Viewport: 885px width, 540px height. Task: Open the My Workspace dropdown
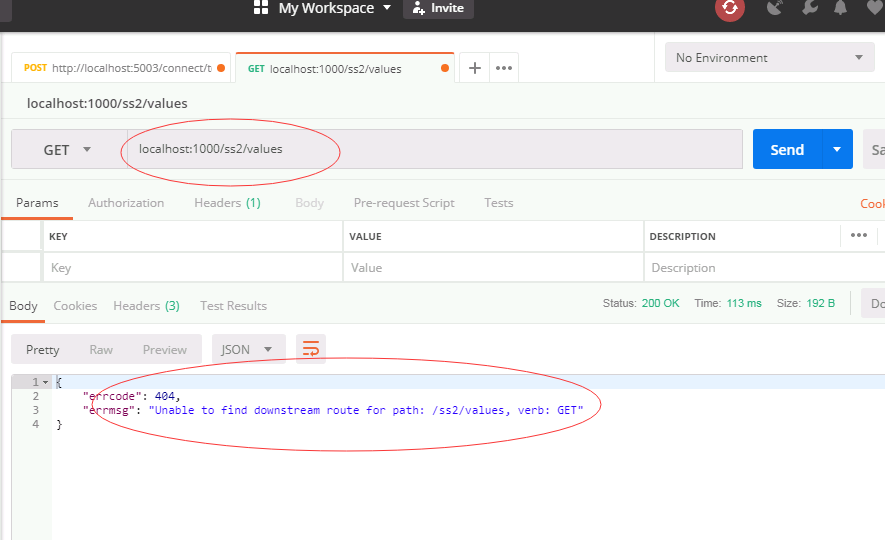click(x=334, y=8)
